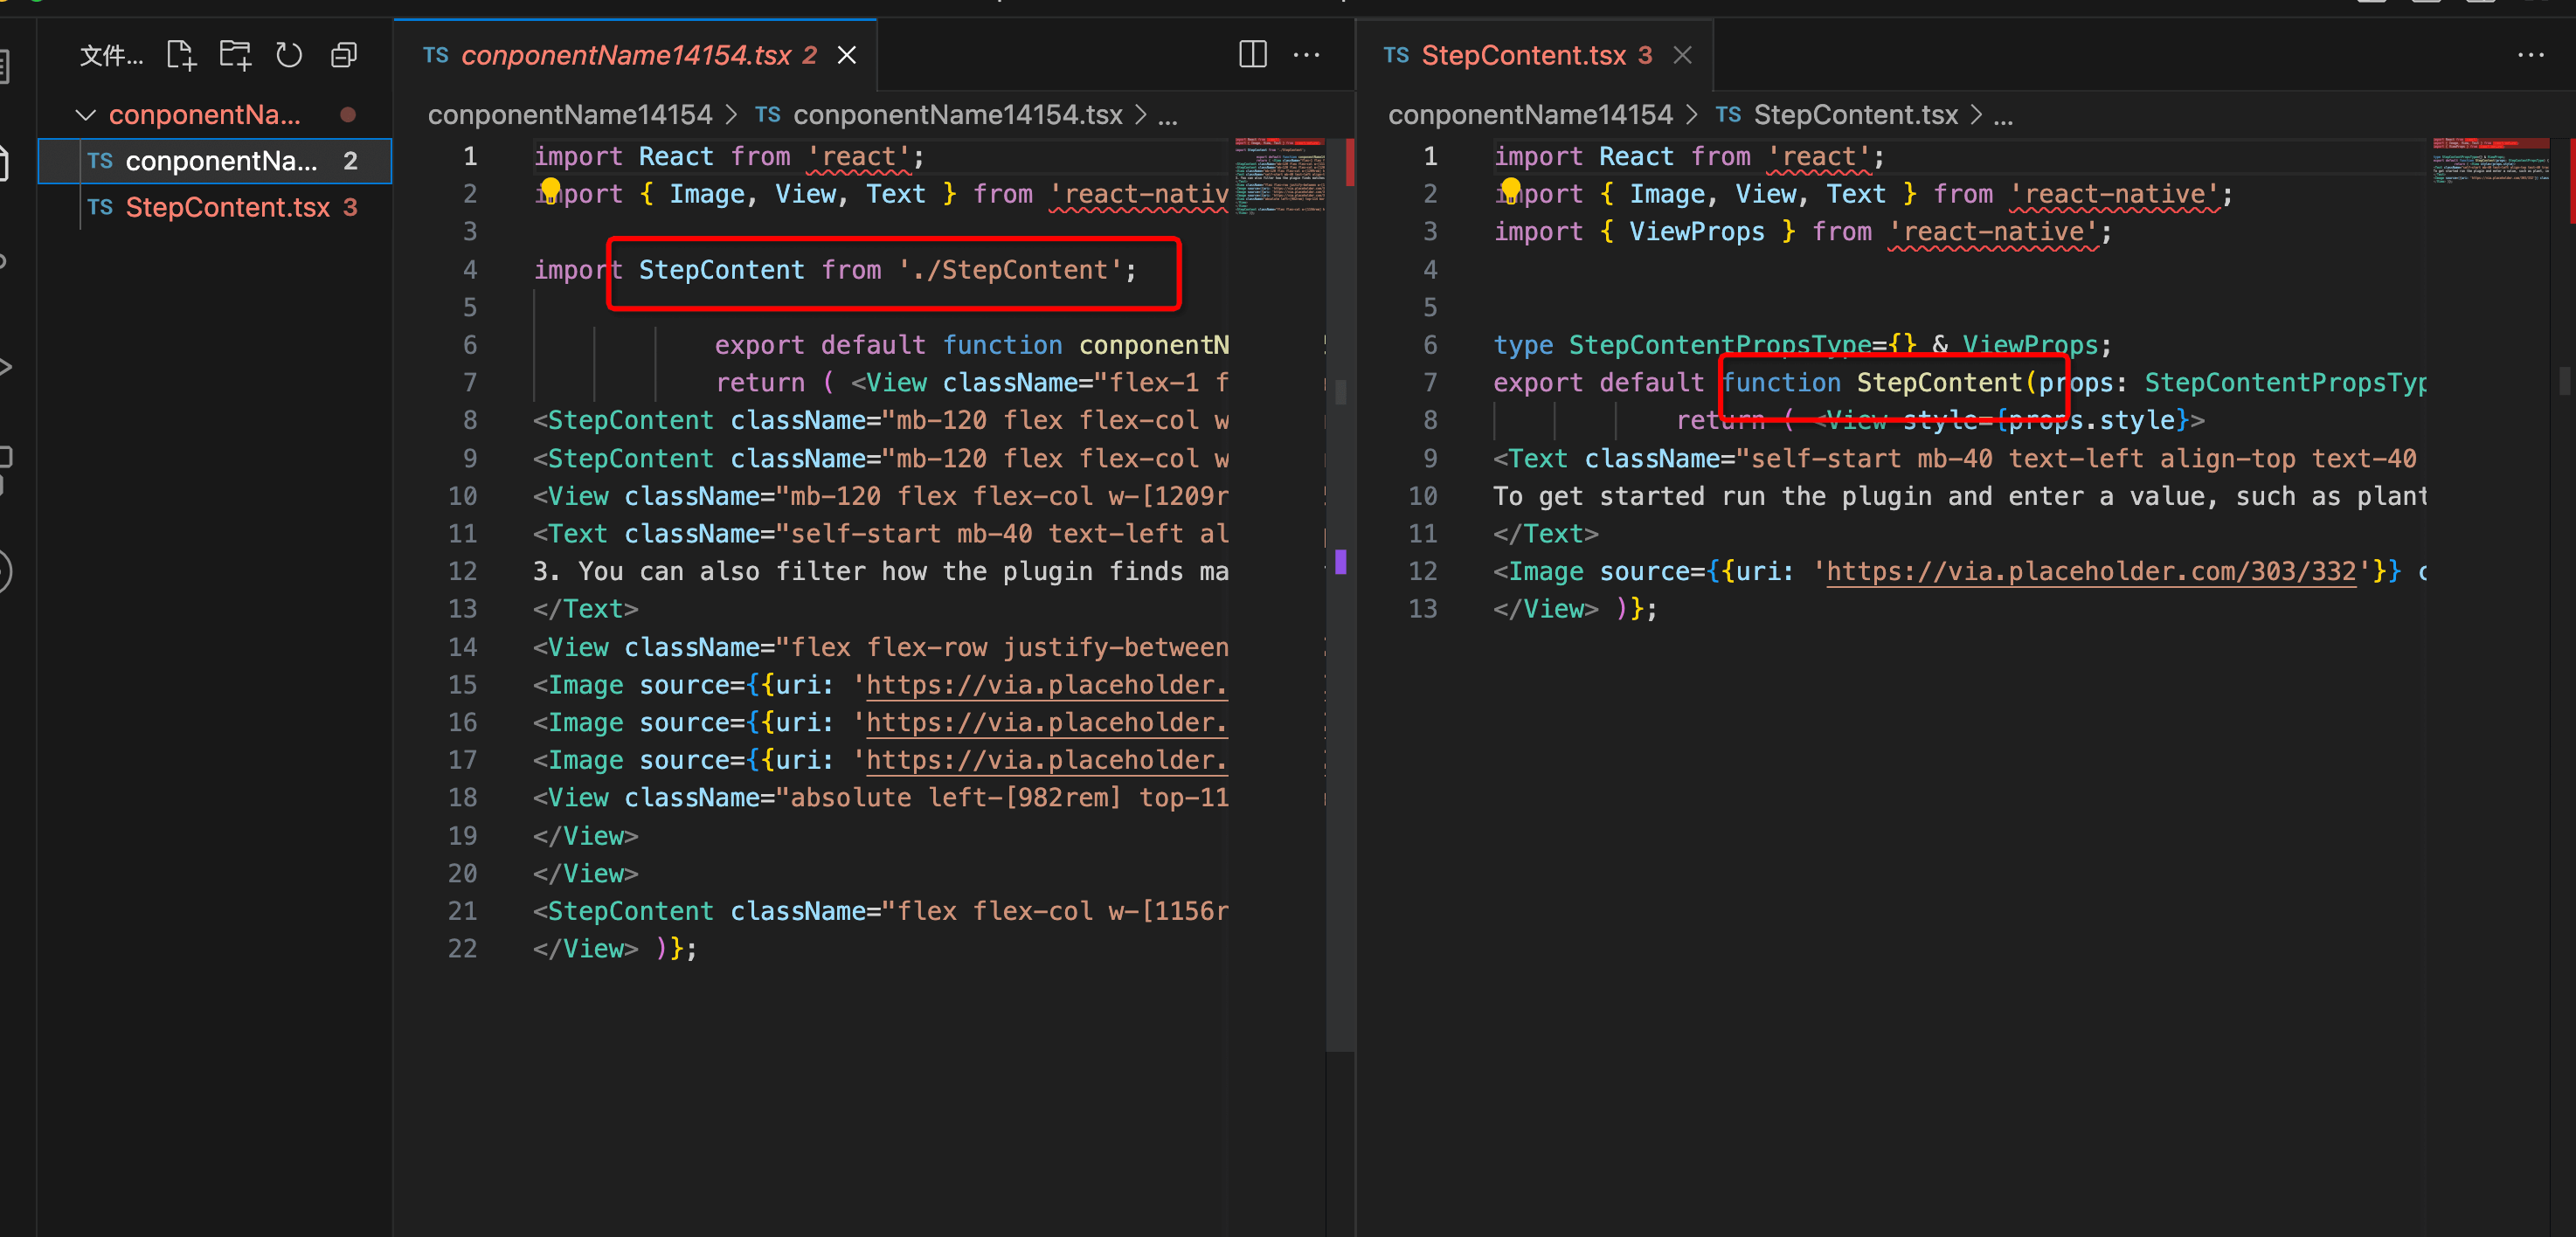This screenshot has height=1237, width=2576.
Task: Click conponentName14154 folder in left breadcrumb
Action: point(570,115)
